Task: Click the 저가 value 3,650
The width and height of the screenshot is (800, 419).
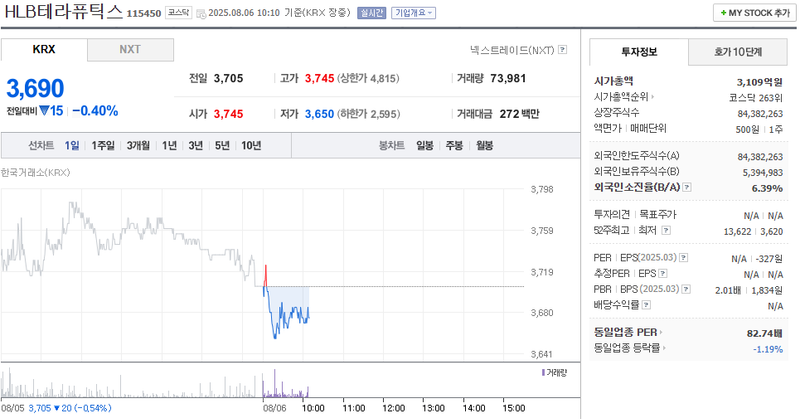Action: click(319, 114)
